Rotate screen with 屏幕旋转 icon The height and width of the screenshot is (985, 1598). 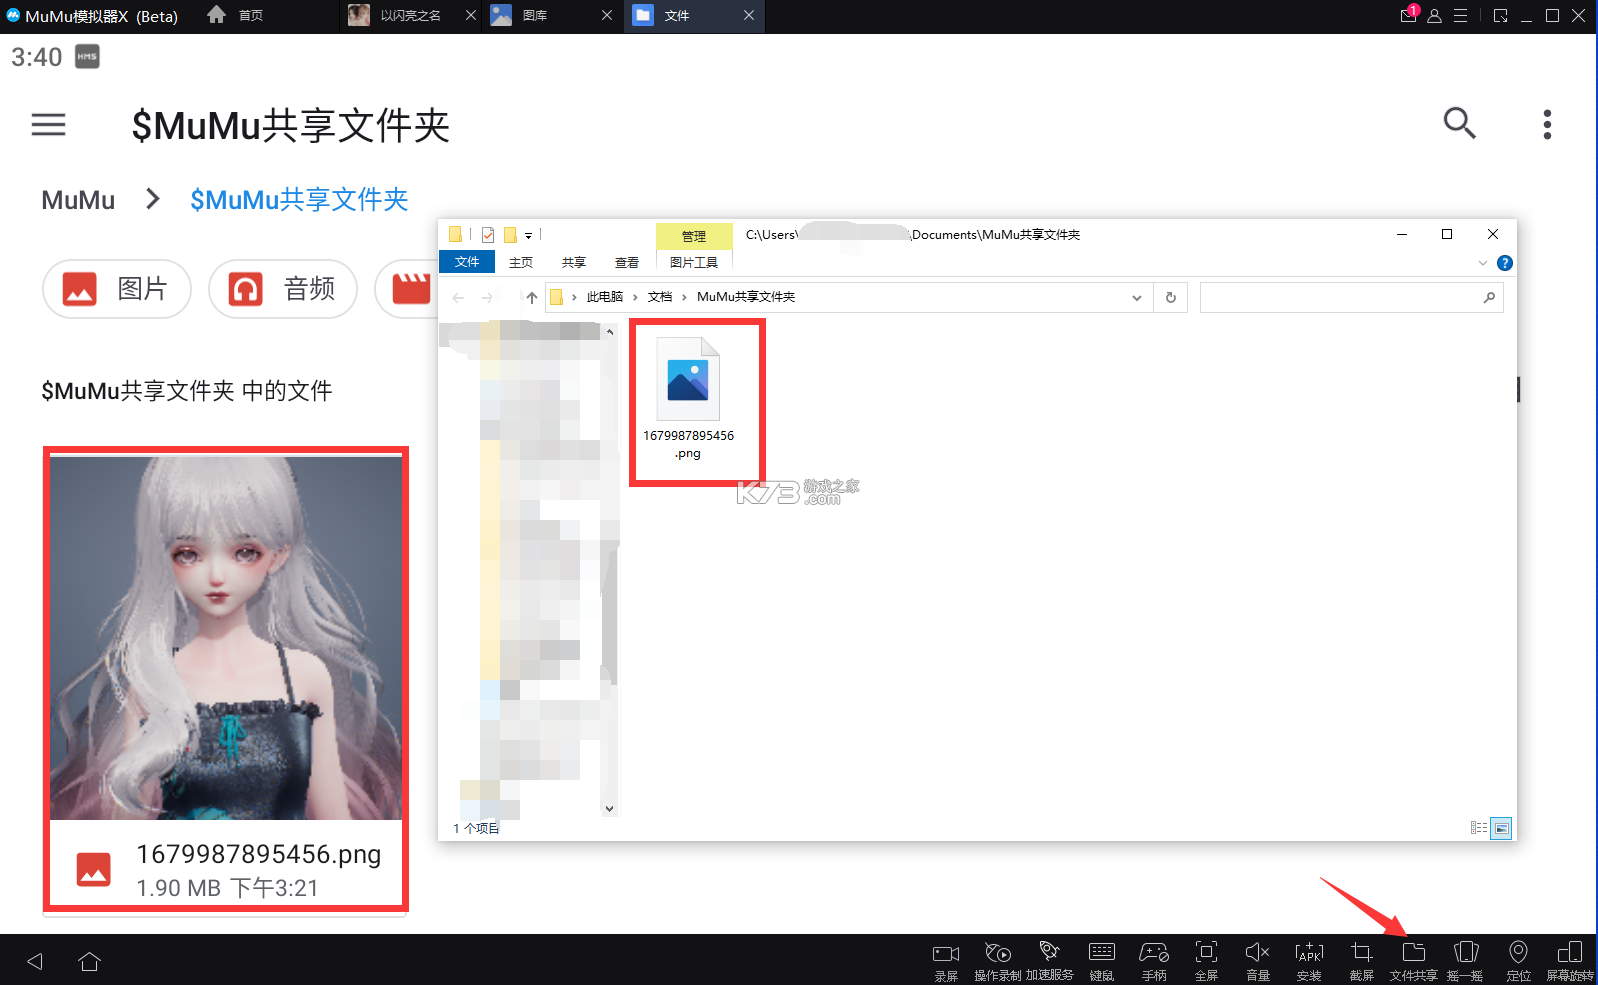1570,961
